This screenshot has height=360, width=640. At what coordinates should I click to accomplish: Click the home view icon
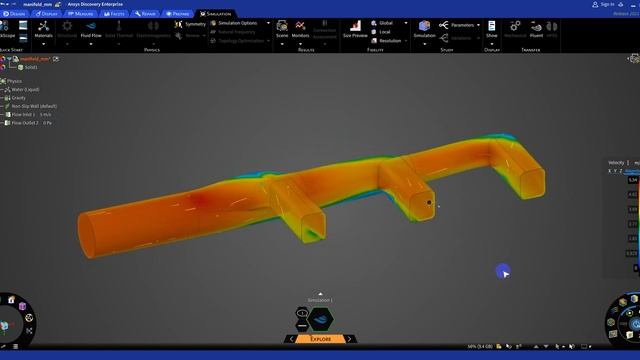pyautogui.click(x=11, y=300)
